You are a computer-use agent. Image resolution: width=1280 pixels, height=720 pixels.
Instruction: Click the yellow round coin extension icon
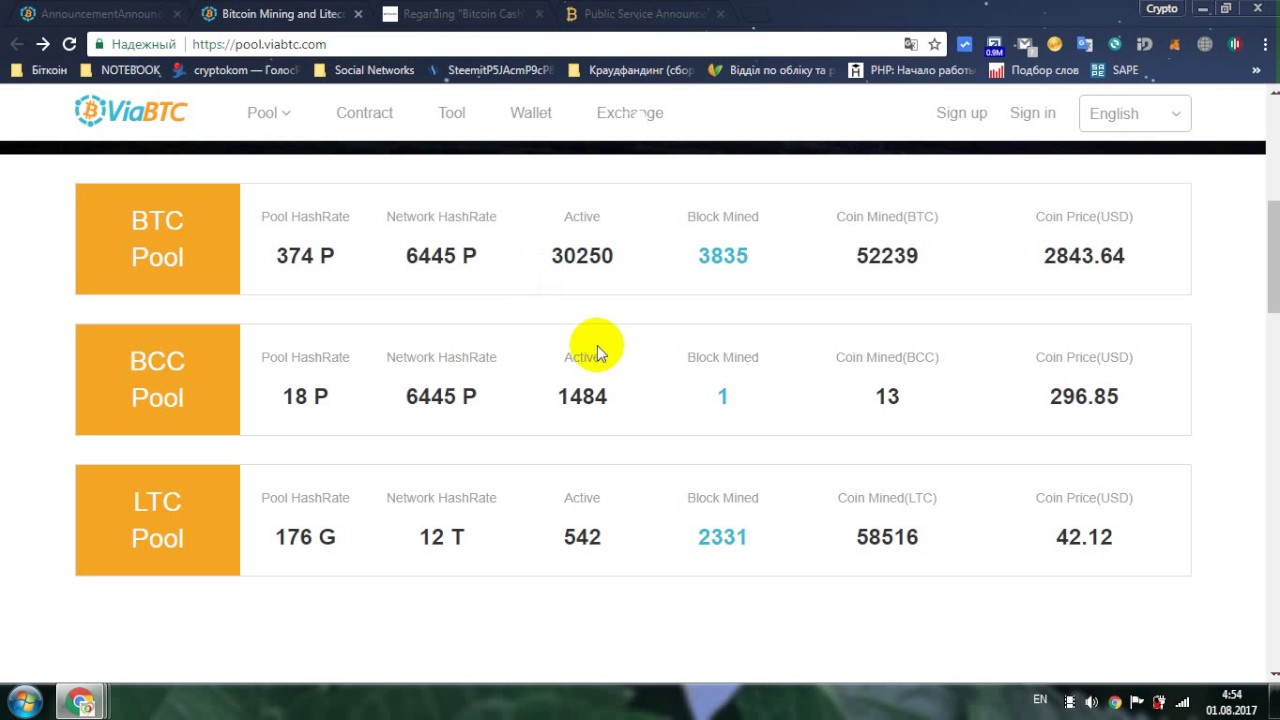[1054, 44]
